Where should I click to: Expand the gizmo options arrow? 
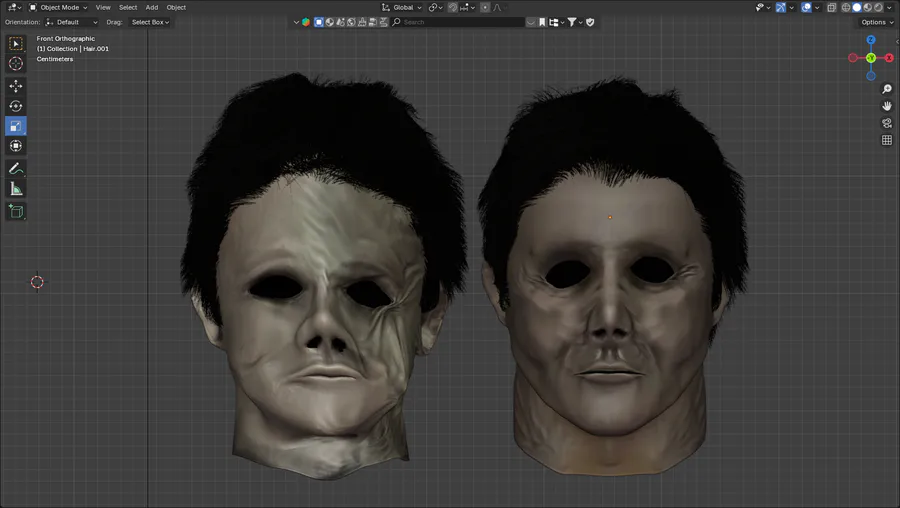click(x=792, y=7)
